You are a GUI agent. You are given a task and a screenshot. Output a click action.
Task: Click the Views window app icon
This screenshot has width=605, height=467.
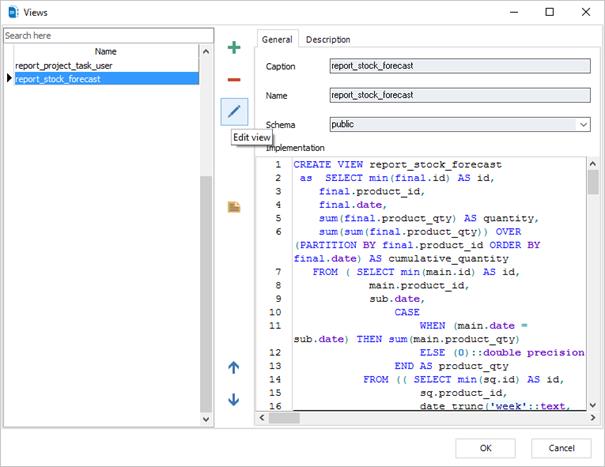click(14, 12)
